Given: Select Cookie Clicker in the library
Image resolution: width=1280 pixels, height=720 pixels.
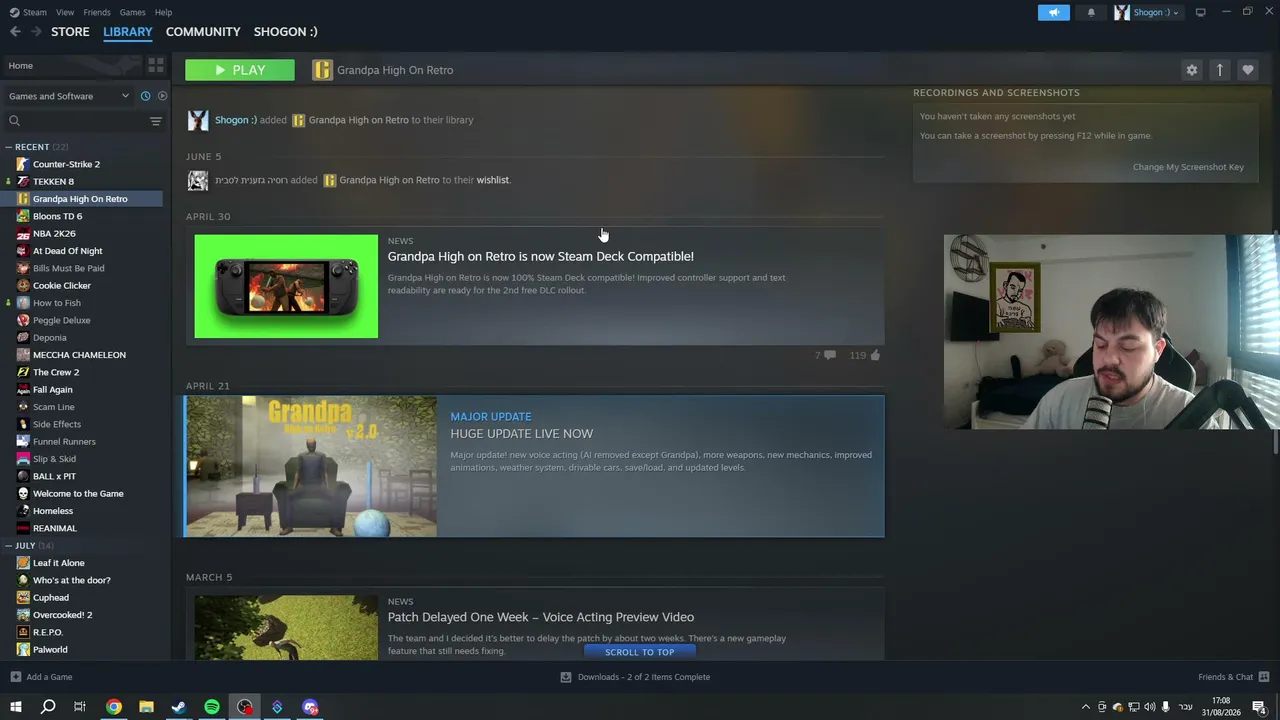Looking at the screenshot, I should tap(61, 286).
